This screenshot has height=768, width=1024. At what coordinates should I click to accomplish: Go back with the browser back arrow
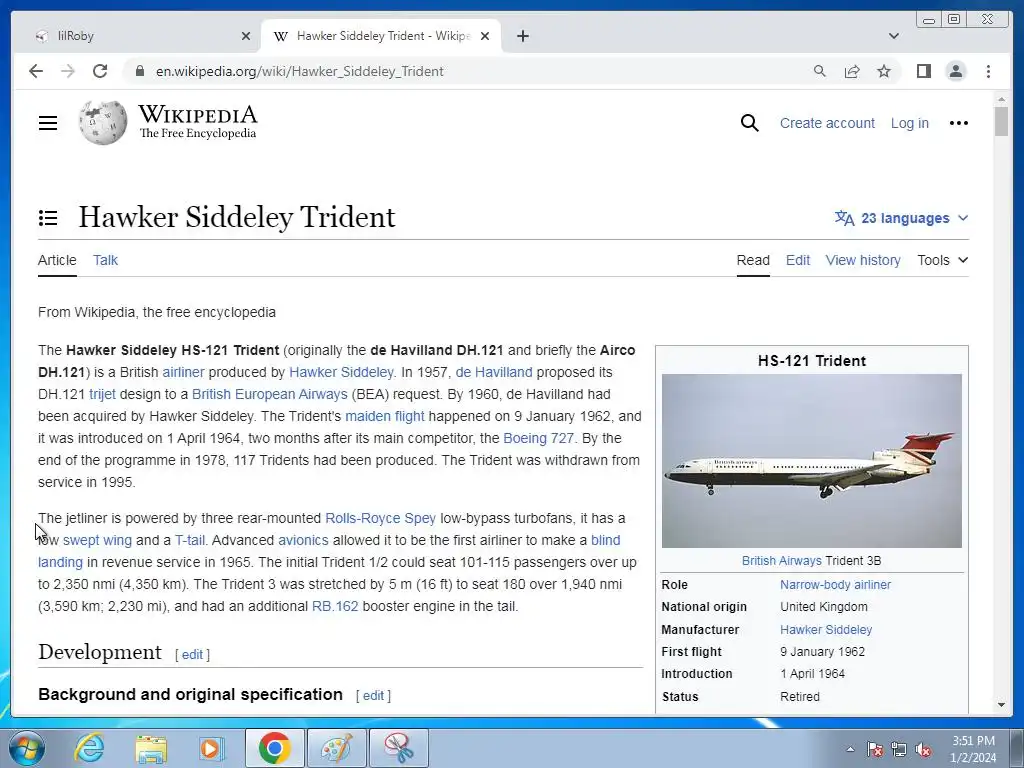36,71
